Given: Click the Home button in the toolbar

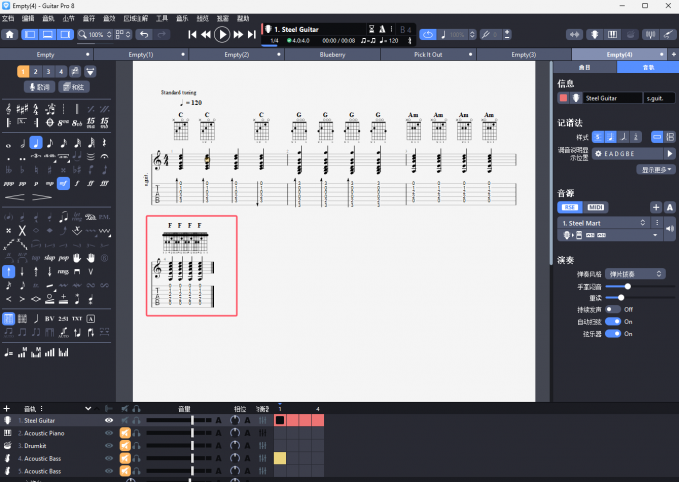Looking at the screenshot, I should pos(10,34).
